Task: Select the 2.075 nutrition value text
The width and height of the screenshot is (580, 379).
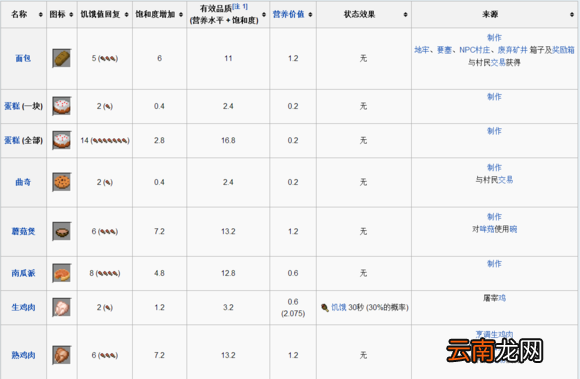Action: pyautogui.click(x=293, y=314)
